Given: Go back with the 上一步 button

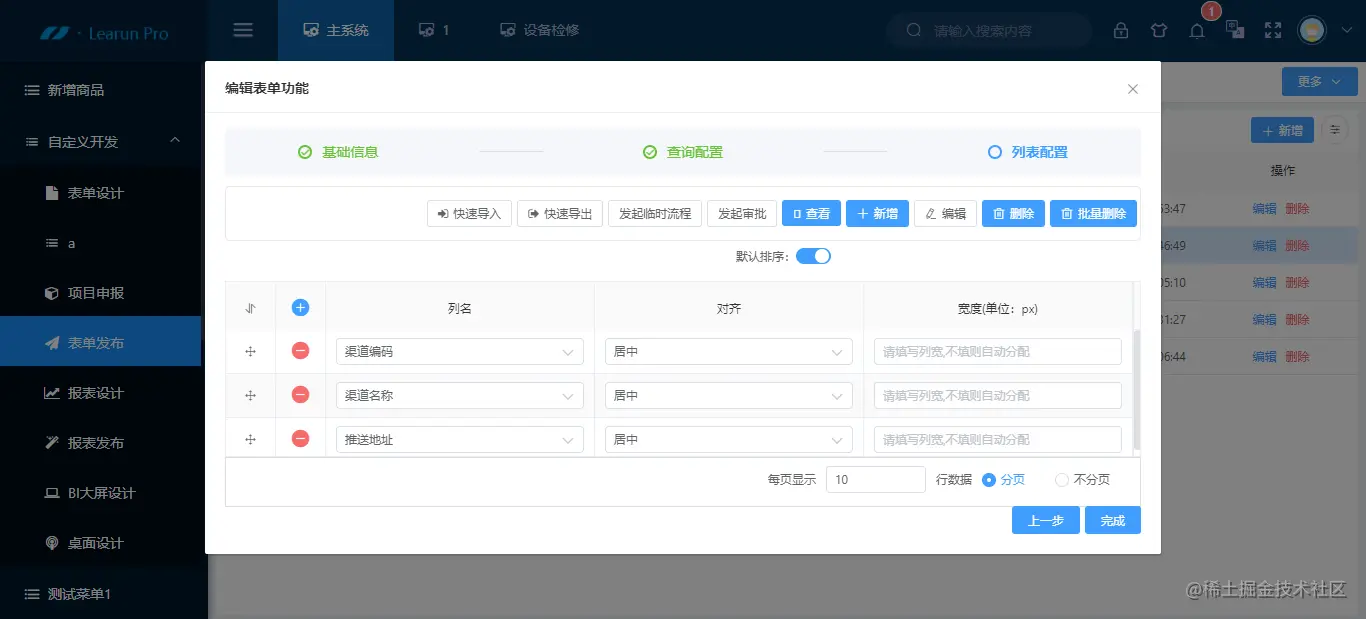Looking at the screenshot, I should (x=1045, y=520).
